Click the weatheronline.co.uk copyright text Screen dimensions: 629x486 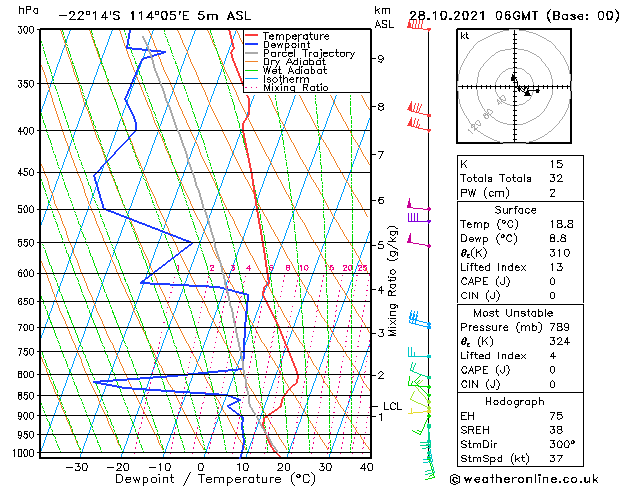click(x=524, y=479)
